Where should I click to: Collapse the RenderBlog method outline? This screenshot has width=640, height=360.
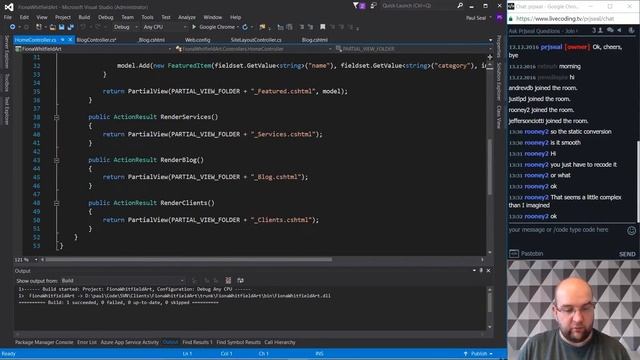click(56, 160)
